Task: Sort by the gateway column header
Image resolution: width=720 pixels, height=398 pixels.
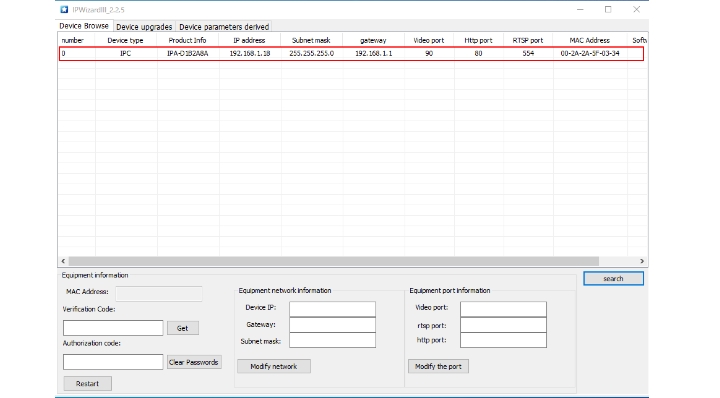Action: coord(373,40)
